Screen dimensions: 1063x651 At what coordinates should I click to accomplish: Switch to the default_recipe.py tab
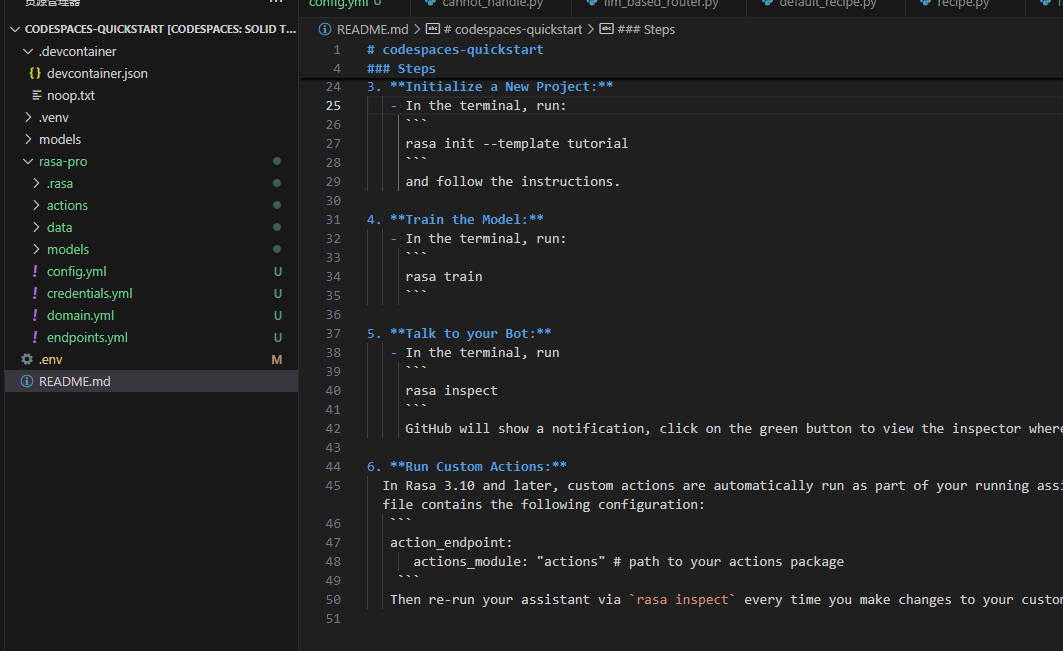pyautogui.click(x=827, y=4)
